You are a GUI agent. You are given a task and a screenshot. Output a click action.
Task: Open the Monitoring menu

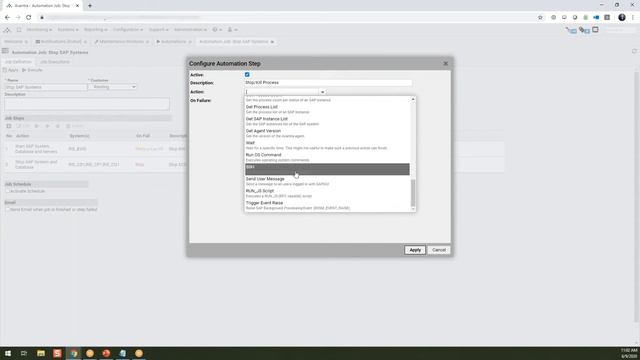coord(39,30)
